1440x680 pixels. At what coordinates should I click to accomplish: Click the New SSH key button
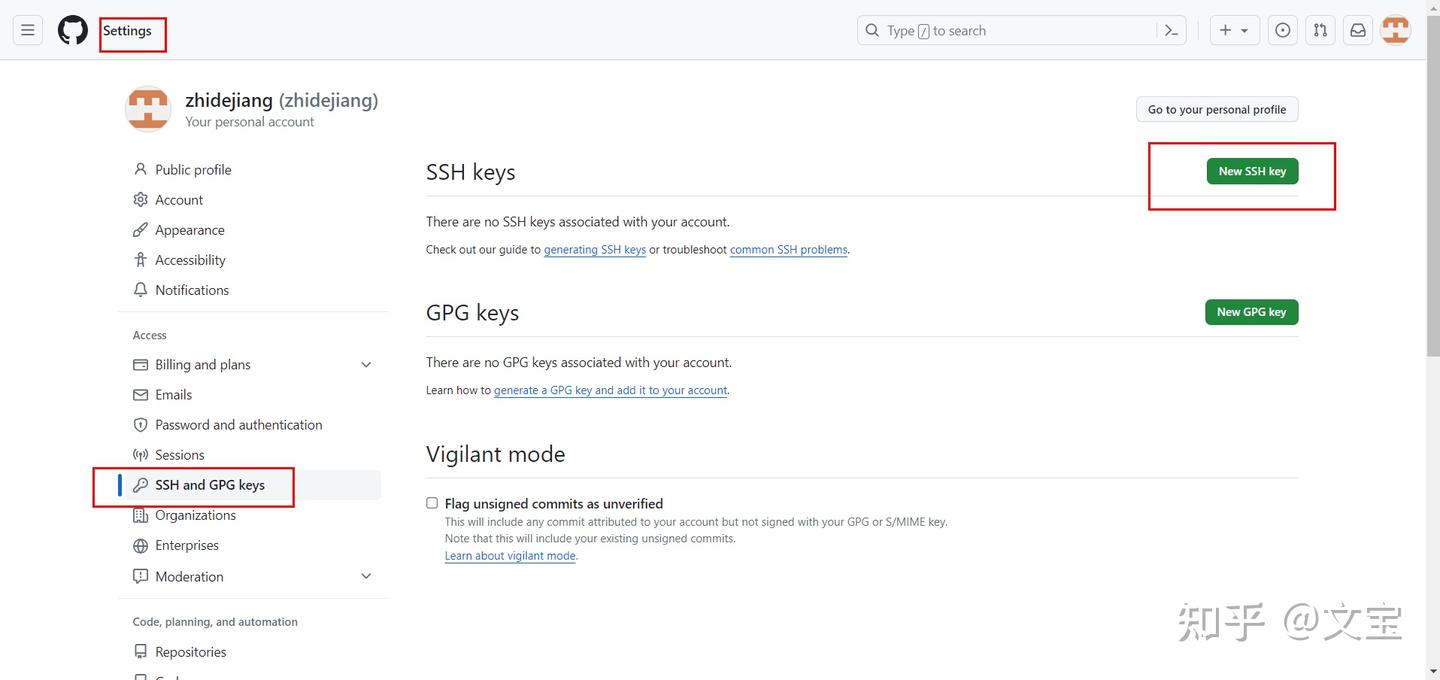(1252, 172)
